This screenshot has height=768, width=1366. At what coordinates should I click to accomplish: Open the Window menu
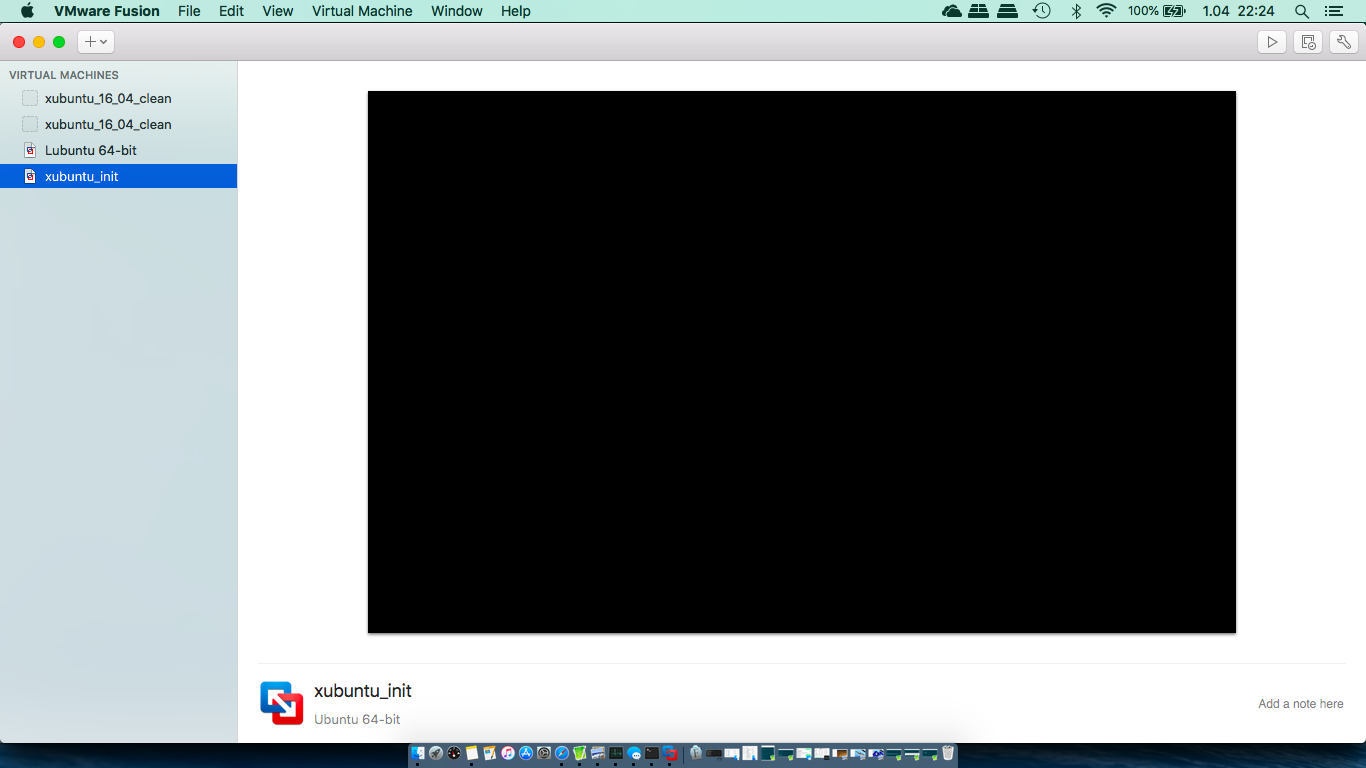click(x=457, y=11)
